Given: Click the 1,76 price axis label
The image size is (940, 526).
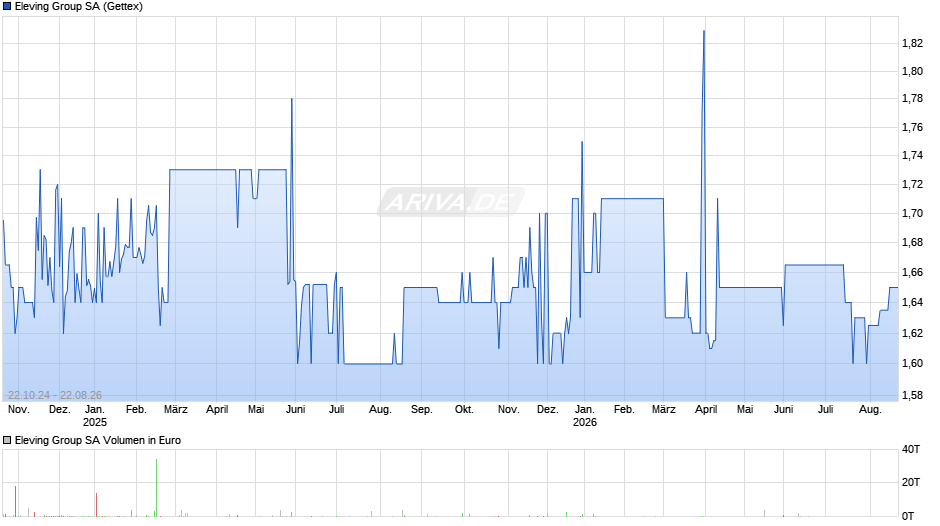Looking at the screenshot, I should (912, 127).
